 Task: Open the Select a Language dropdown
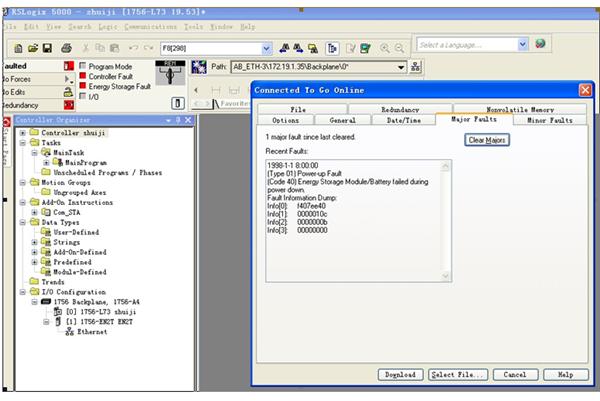click(523, 44)
